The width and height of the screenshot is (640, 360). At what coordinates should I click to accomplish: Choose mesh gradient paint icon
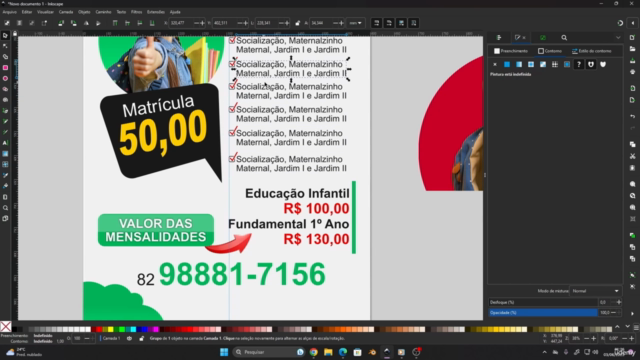pos(543,64)
